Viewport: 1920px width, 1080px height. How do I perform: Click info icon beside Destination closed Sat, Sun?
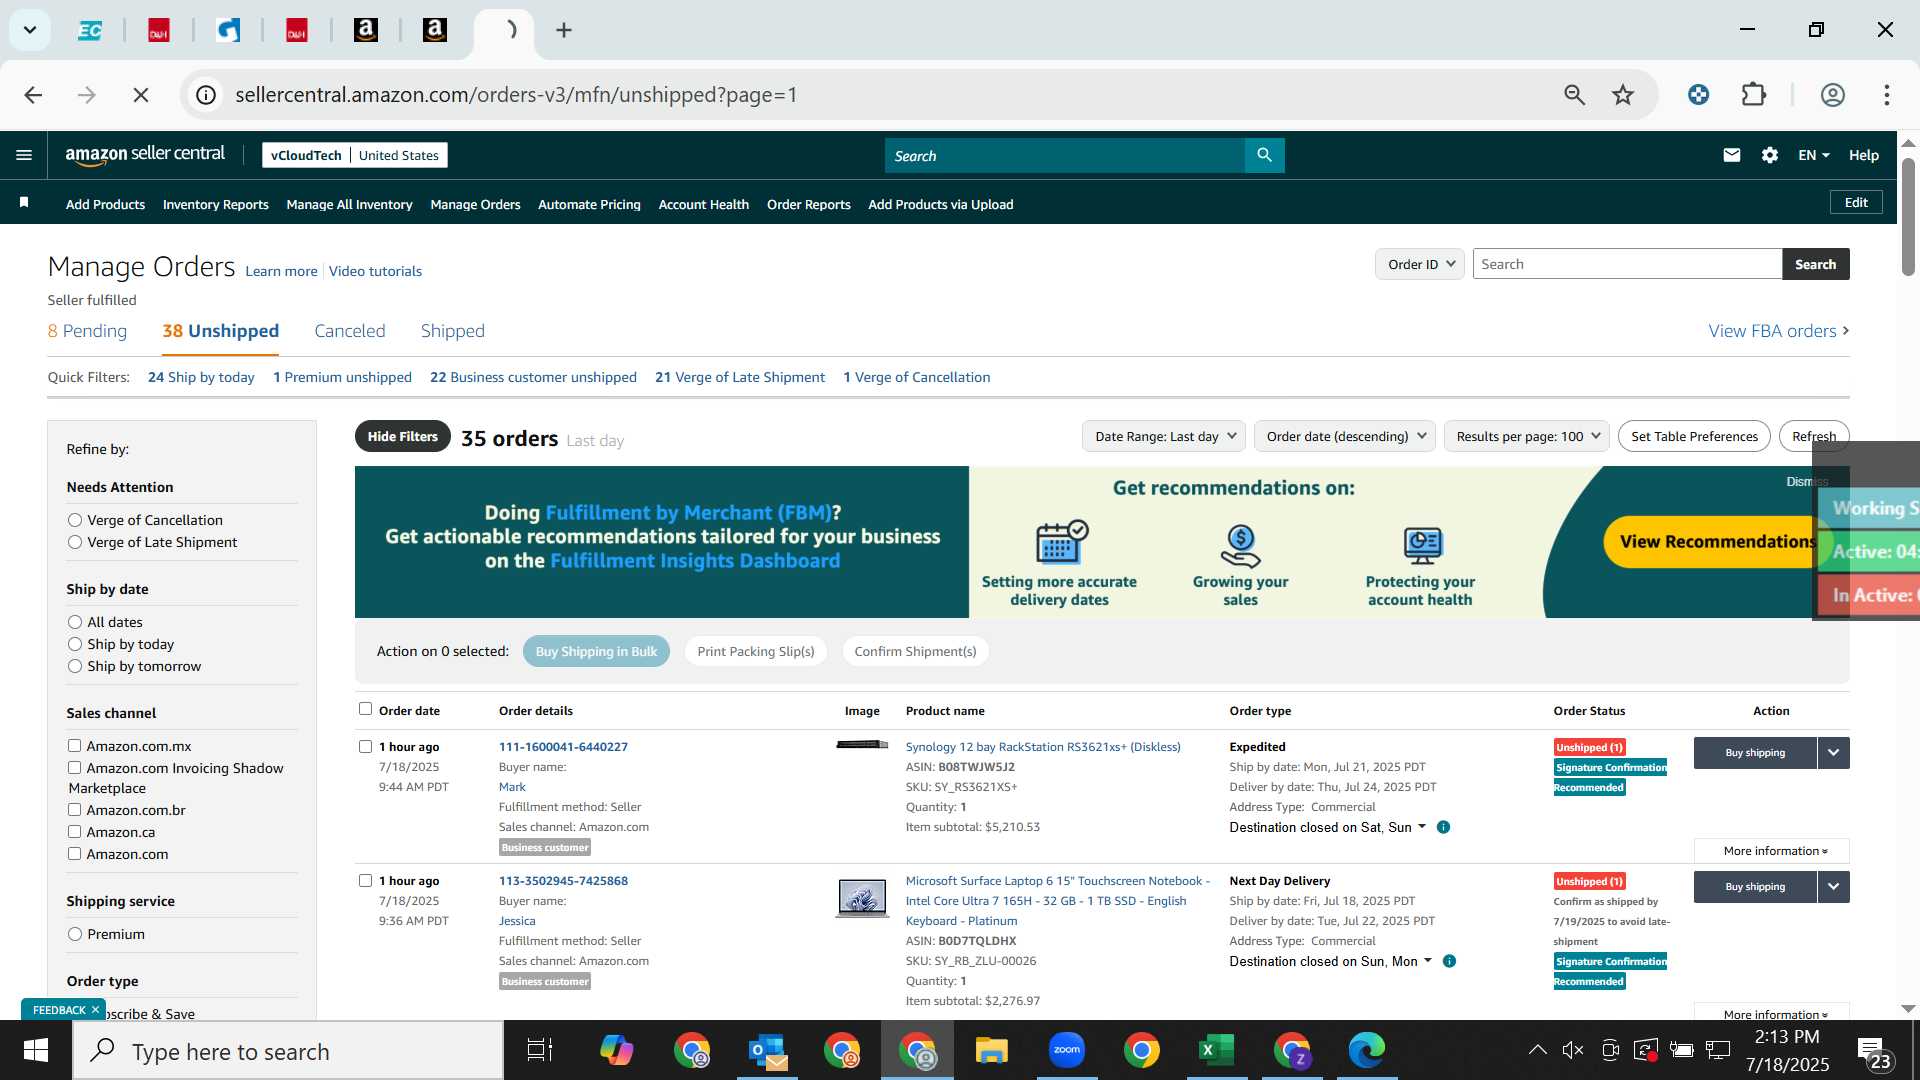[x=1443, y=827]
